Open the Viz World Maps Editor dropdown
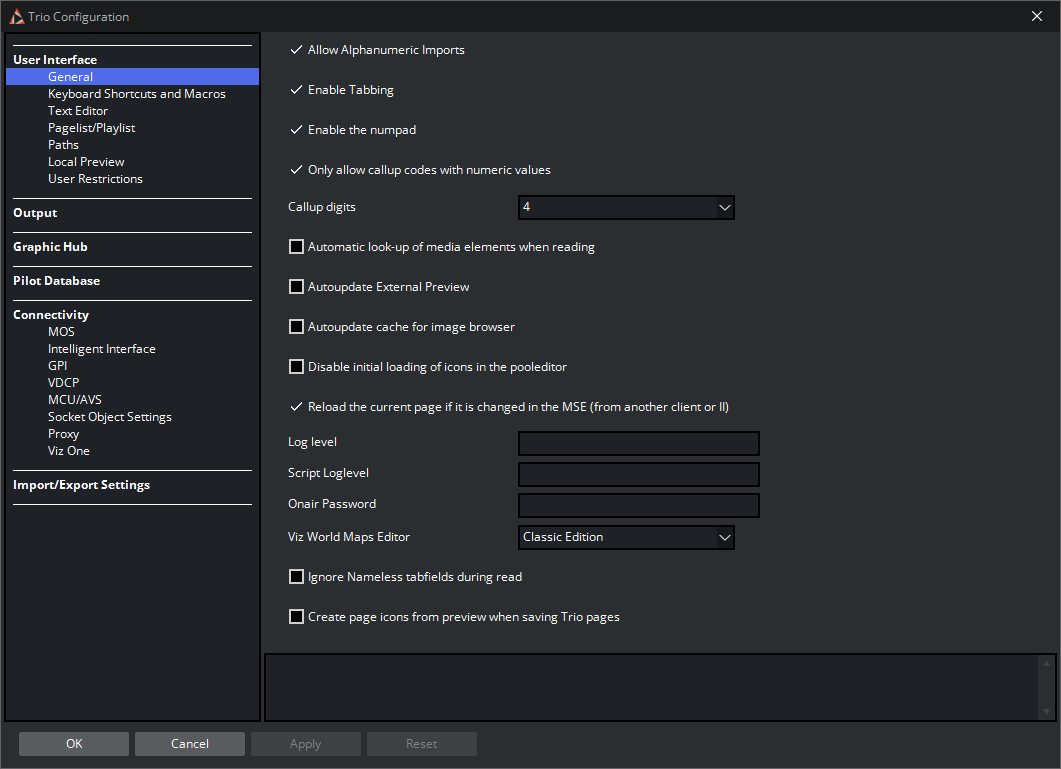The image size is (1061, 769). (x=626, y=537)
